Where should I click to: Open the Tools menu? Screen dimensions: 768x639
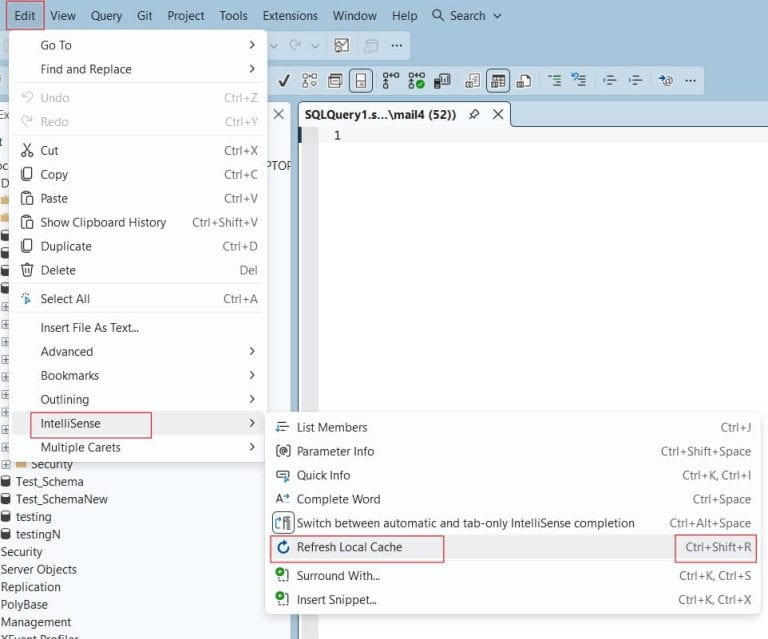pos(233,16)
